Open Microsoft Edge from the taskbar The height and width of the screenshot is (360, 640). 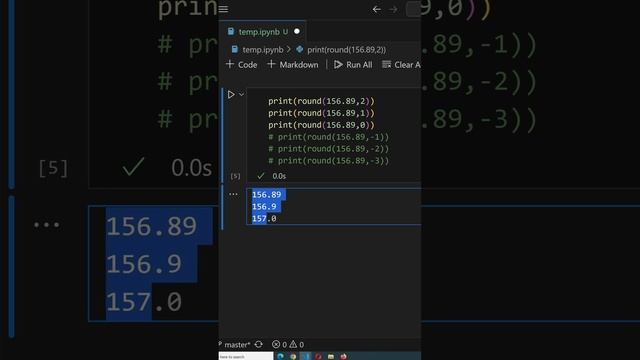pos(280,356)
